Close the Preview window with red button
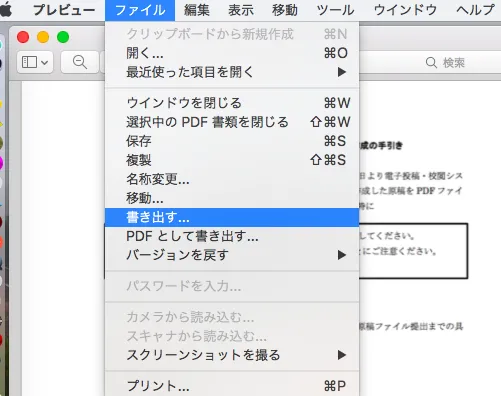The width and height of the screenshot is (501, 396). click(x=23, y=37)
